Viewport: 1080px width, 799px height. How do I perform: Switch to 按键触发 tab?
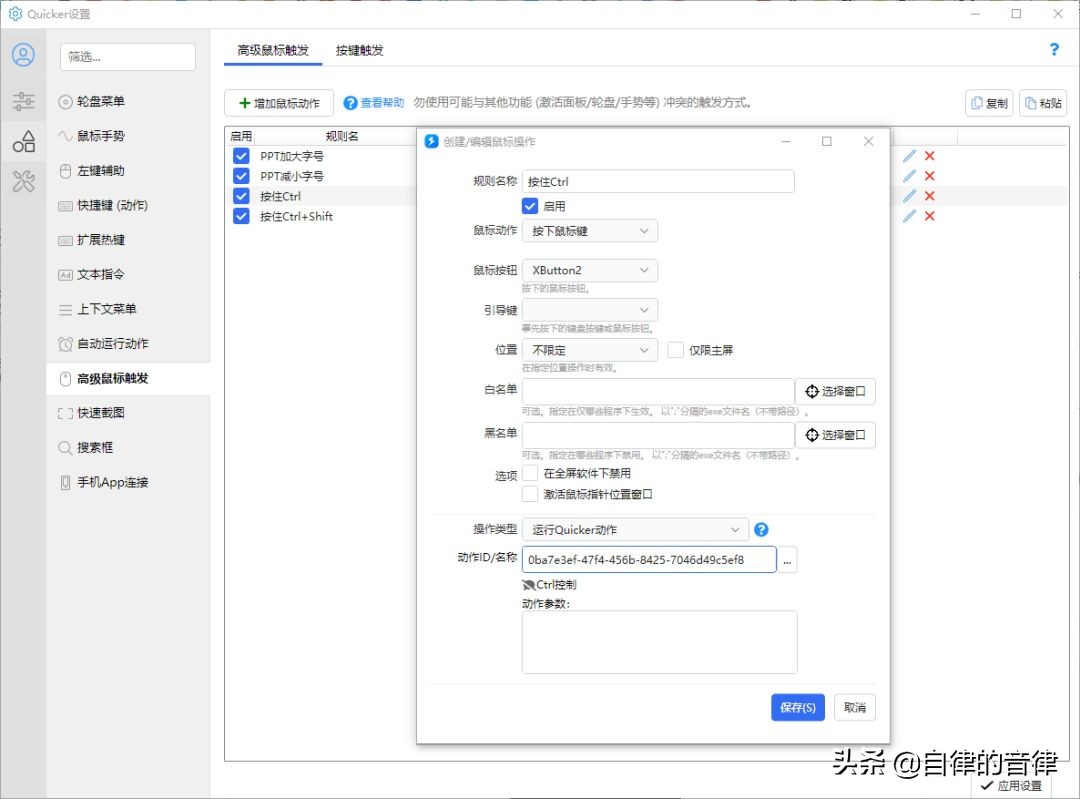click(359, 50)
